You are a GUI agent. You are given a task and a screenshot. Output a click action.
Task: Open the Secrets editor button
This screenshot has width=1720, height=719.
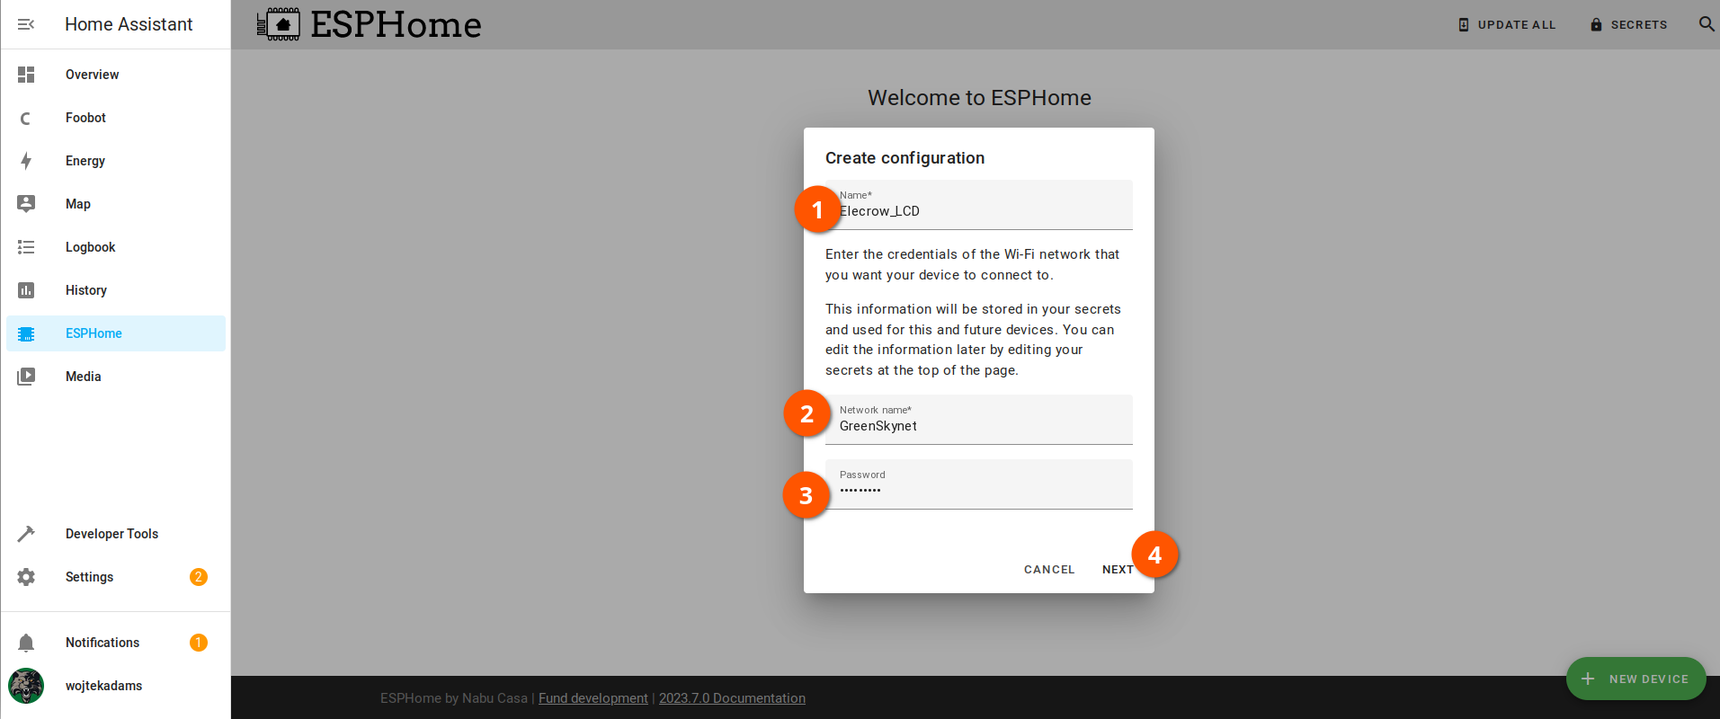click(x=1629, y=25)
